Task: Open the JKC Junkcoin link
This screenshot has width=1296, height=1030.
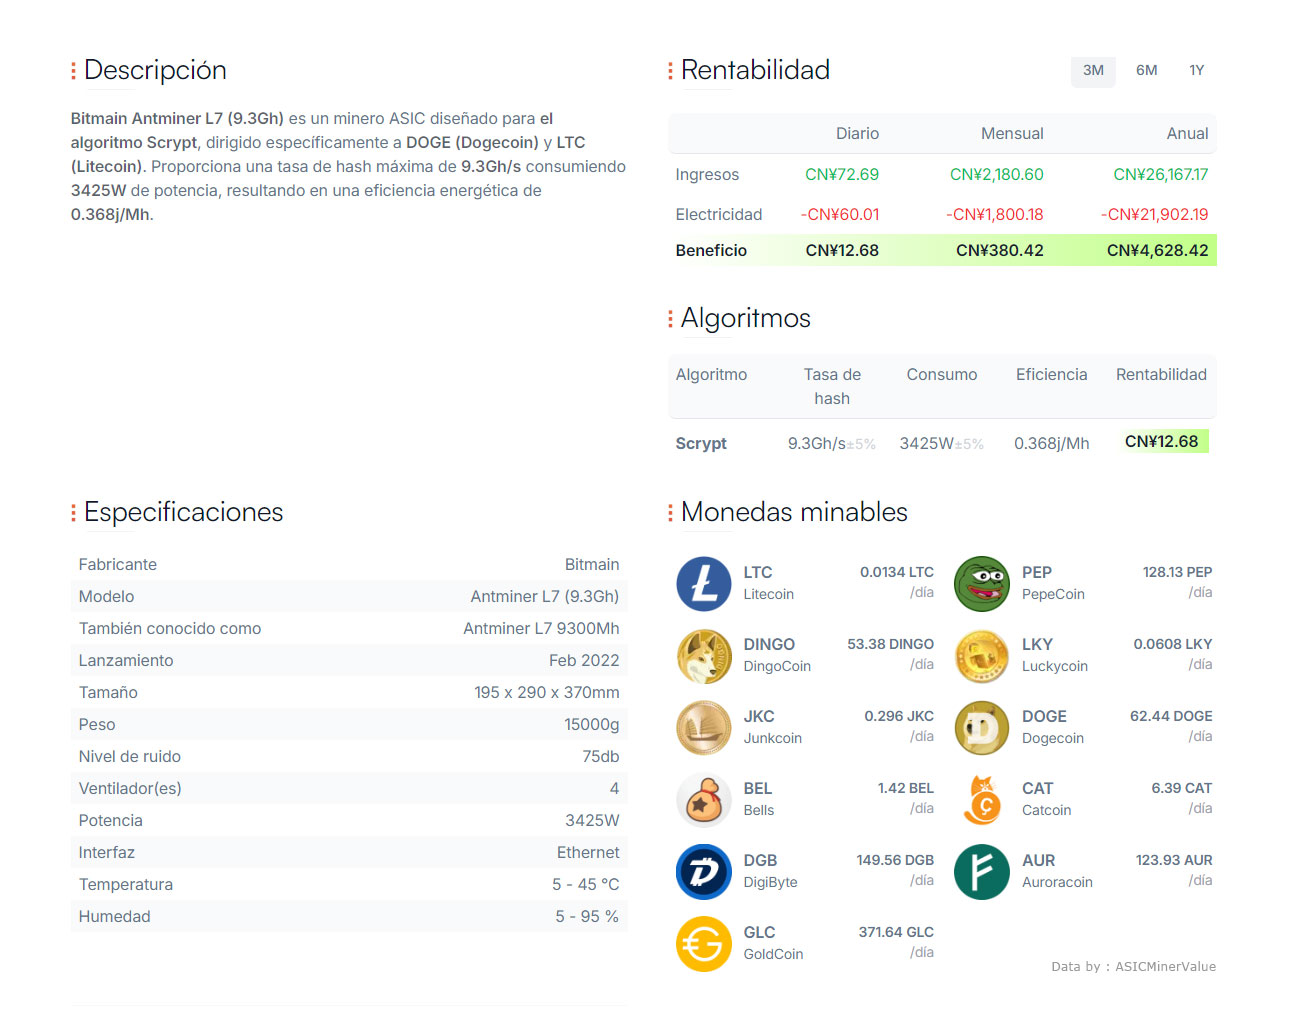Action: (772, 727)
